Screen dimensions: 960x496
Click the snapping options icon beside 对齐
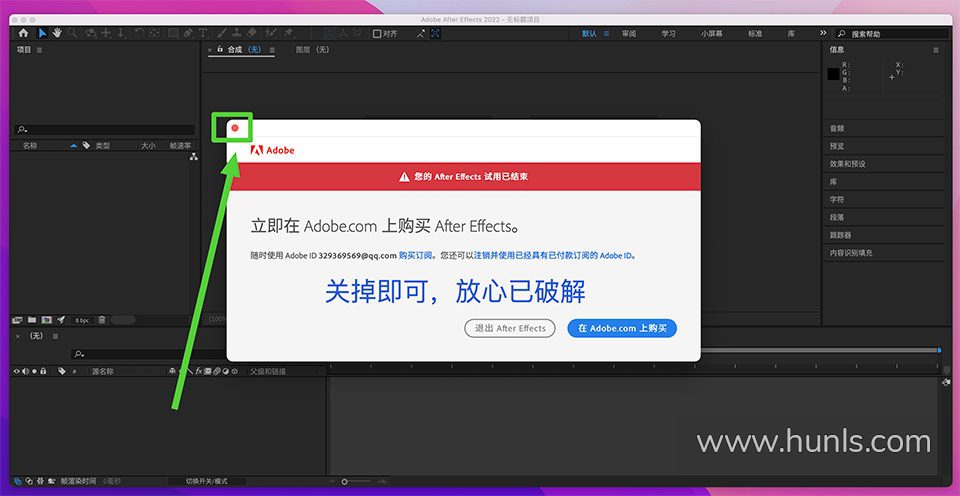point(421,34)
